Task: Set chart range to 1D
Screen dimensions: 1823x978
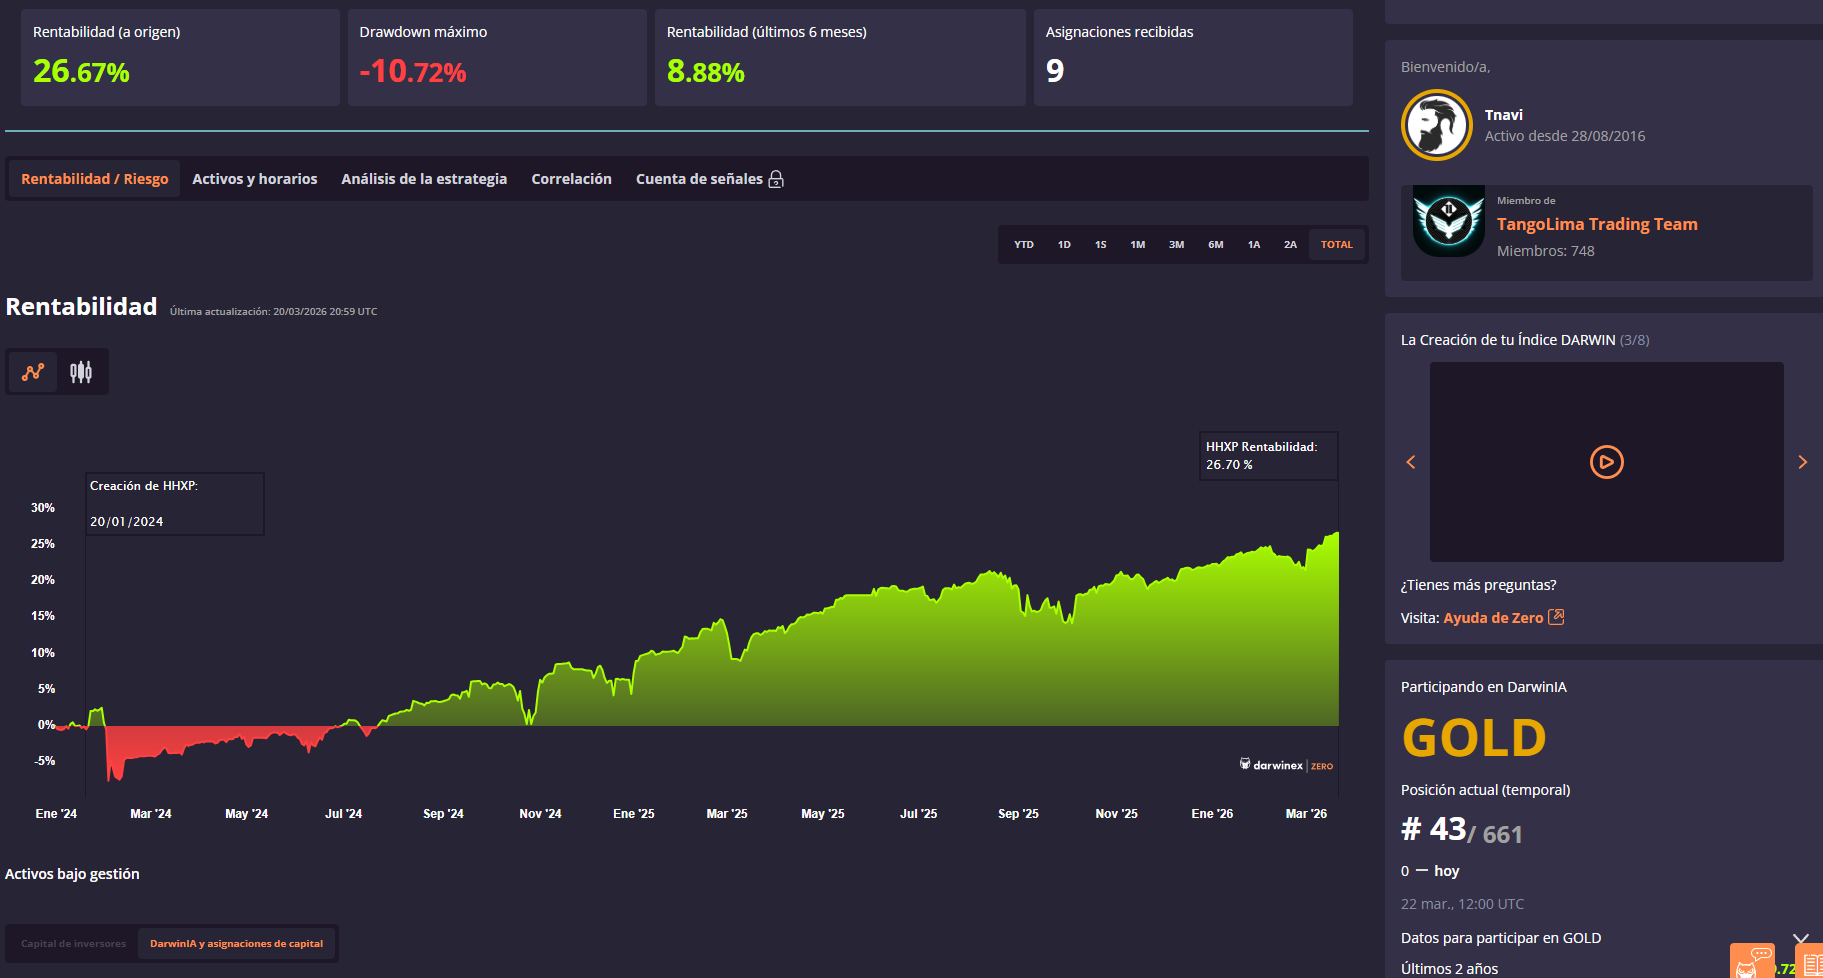Action: (1064, 245)
